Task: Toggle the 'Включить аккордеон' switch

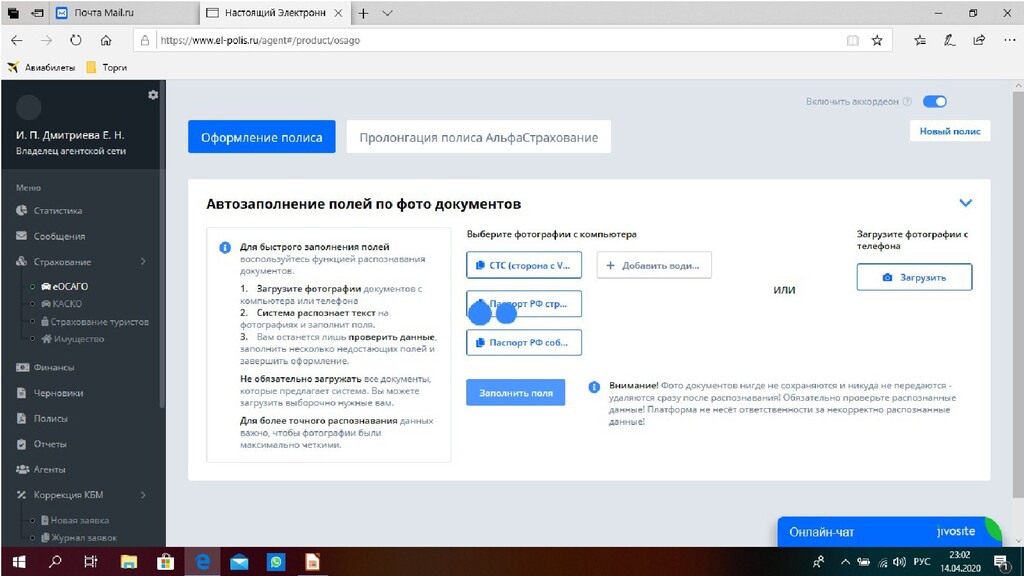Action: (935, 101)
